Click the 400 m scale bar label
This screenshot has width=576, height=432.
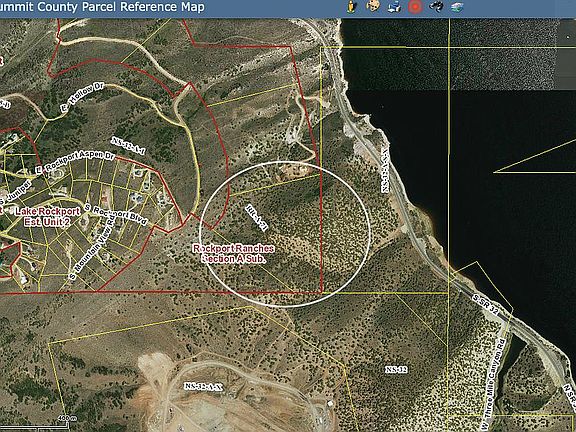click(x=68, y=418)
